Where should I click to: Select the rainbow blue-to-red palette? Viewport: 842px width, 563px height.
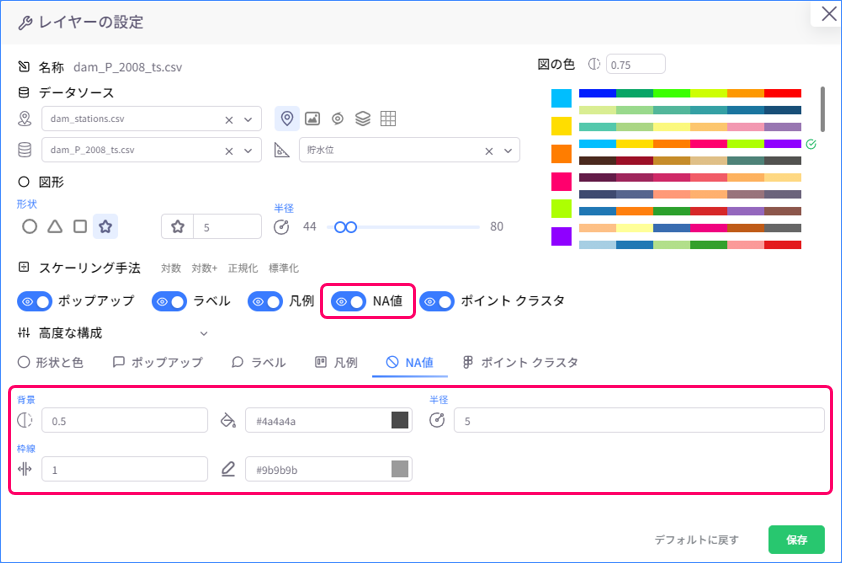(x=690, y=93)
